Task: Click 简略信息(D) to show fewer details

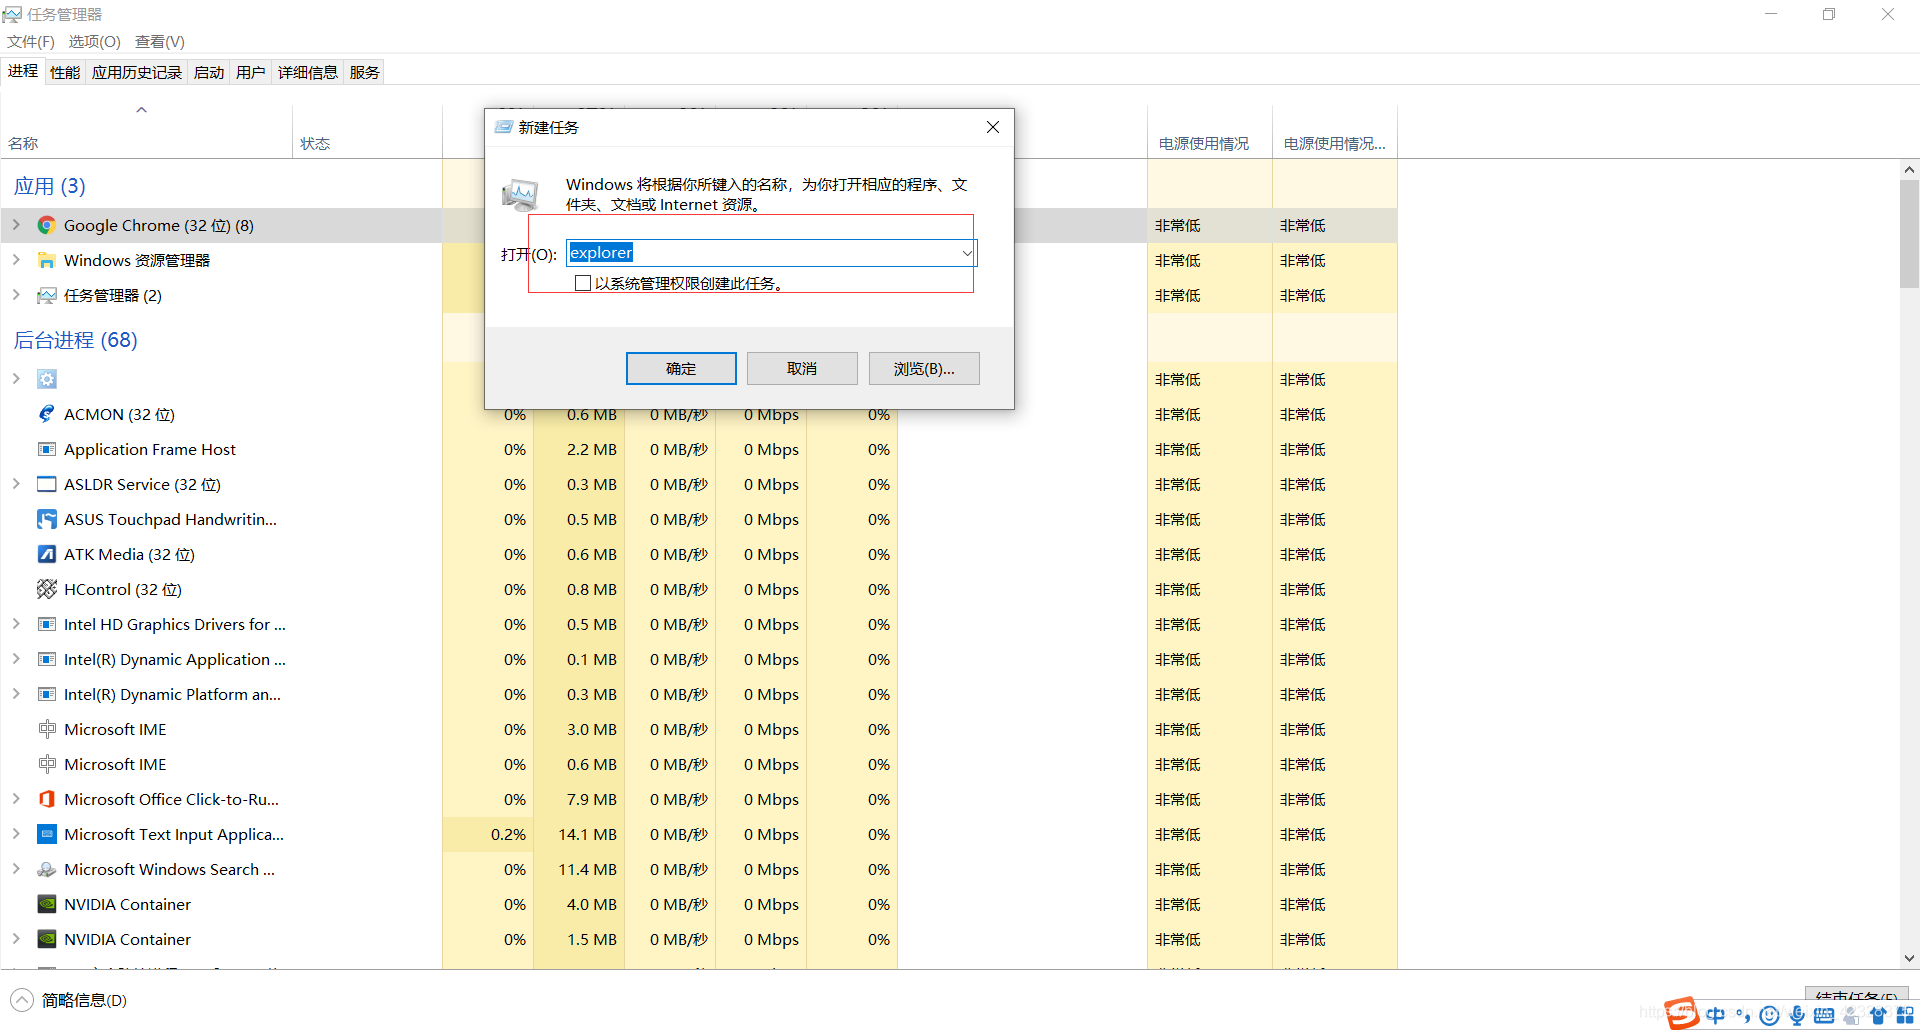Action: point(69,1000)
